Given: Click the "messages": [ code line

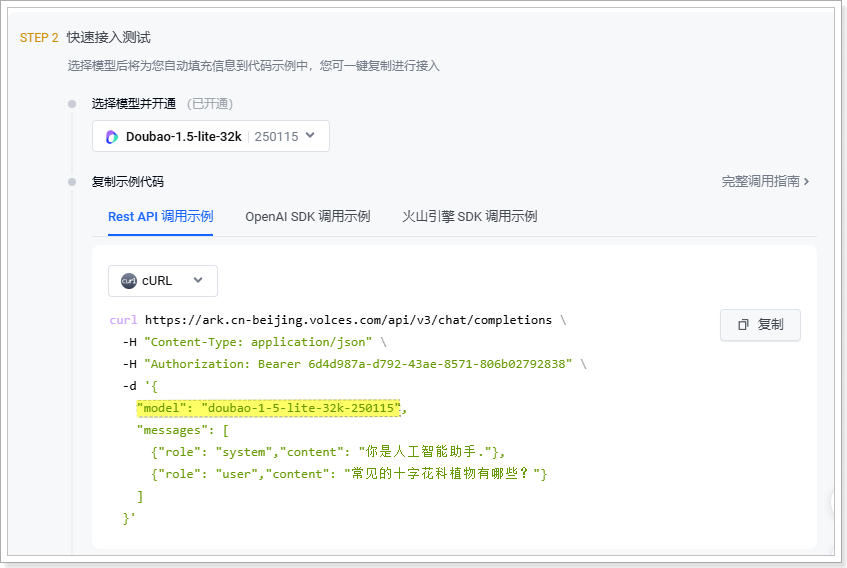Looking at the screenshot, I should 183,430.
